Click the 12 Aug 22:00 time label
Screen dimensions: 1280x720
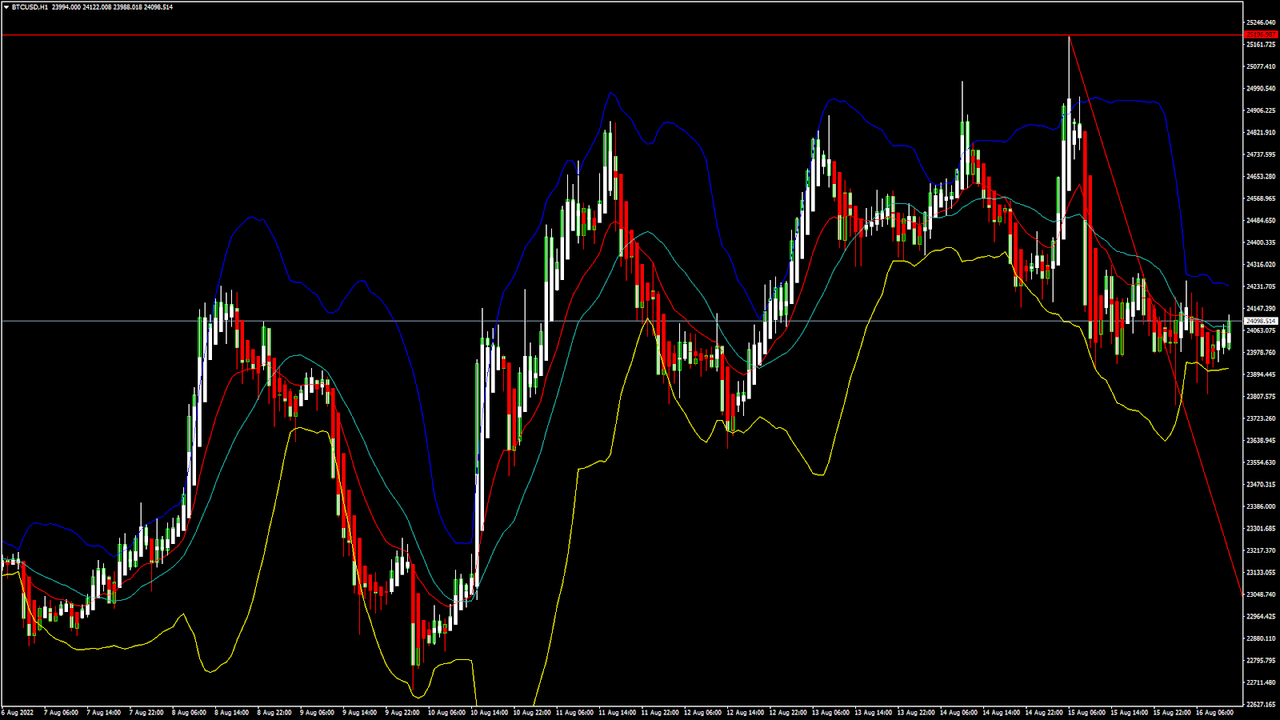click(x=788, y=713)
